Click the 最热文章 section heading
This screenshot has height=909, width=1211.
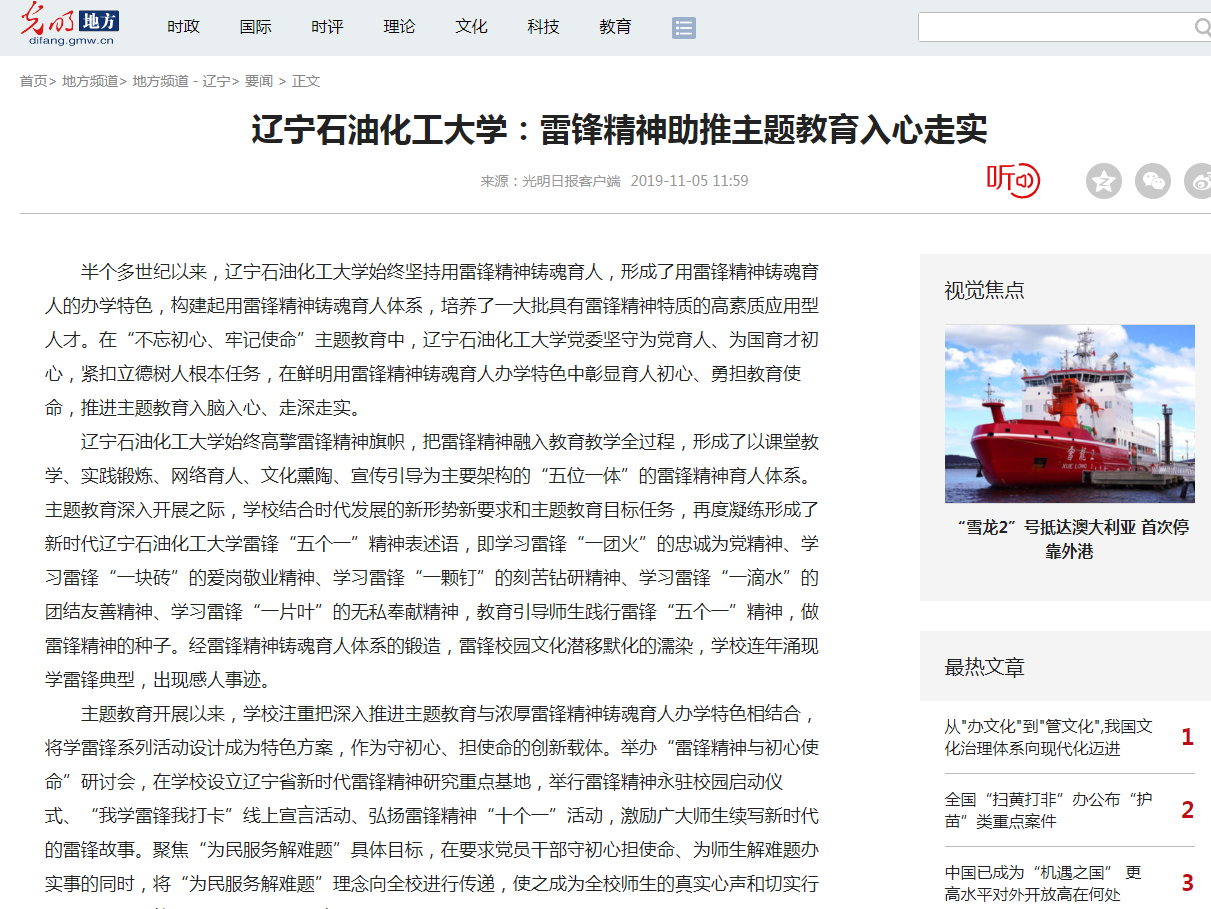pos(985,667)
